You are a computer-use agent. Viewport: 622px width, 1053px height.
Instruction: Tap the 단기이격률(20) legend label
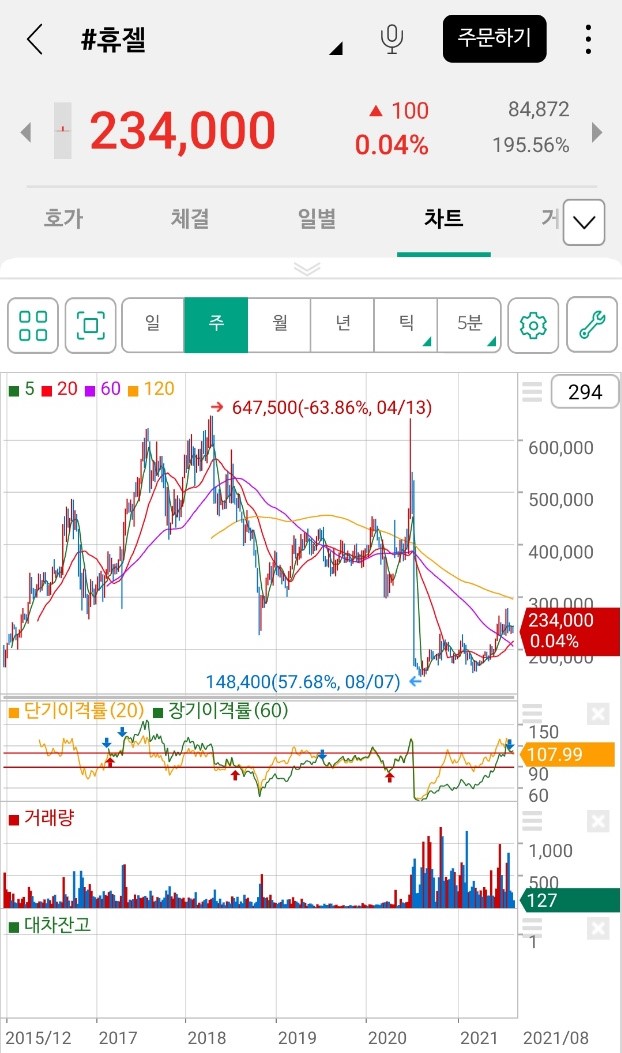pos(85,711)
